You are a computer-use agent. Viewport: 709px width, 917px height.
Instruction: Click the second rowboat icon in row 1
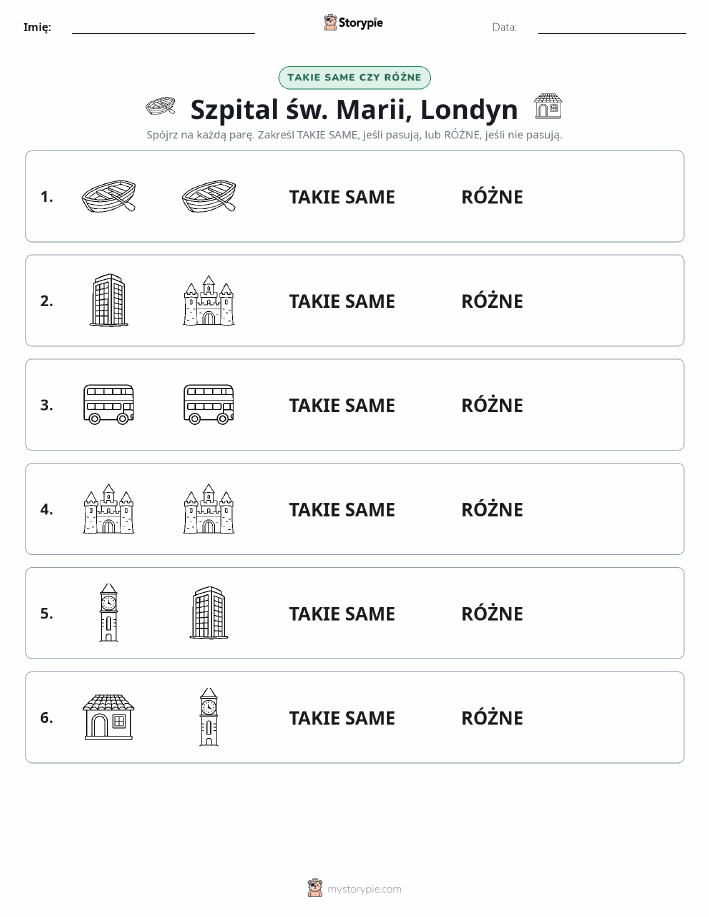(x=209, y=196)
